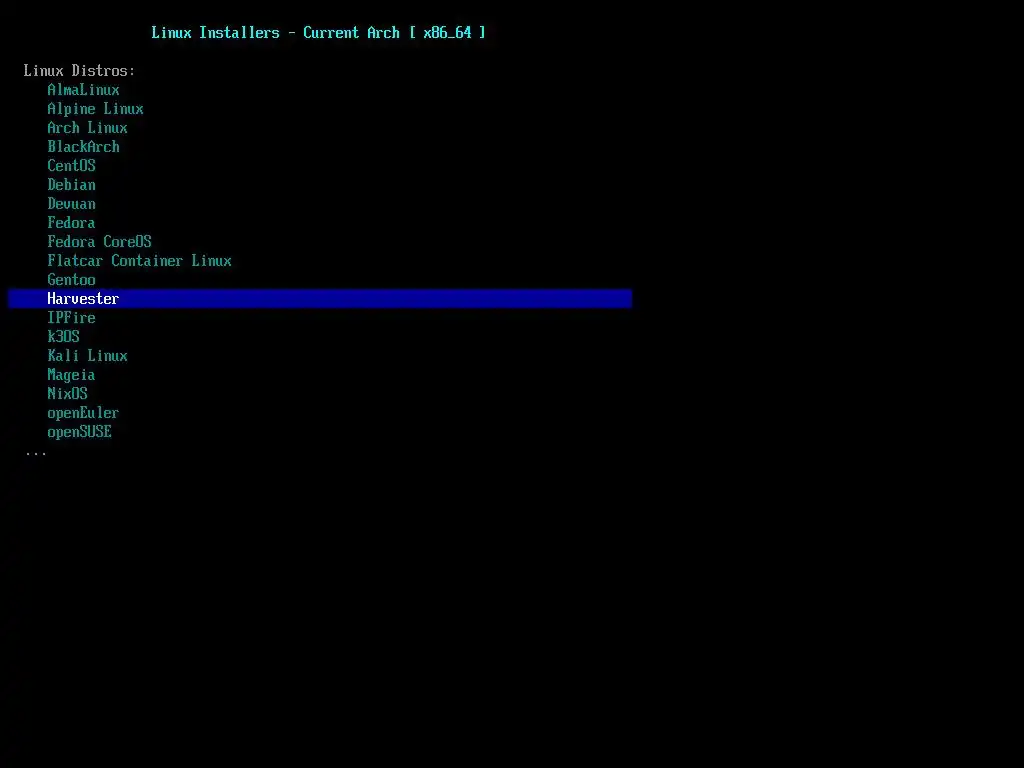The height and width of the screenshot is (768, 1024).
Task: Choose IPFire from the list
Action: pyautogui.click(x=71, y=317)
